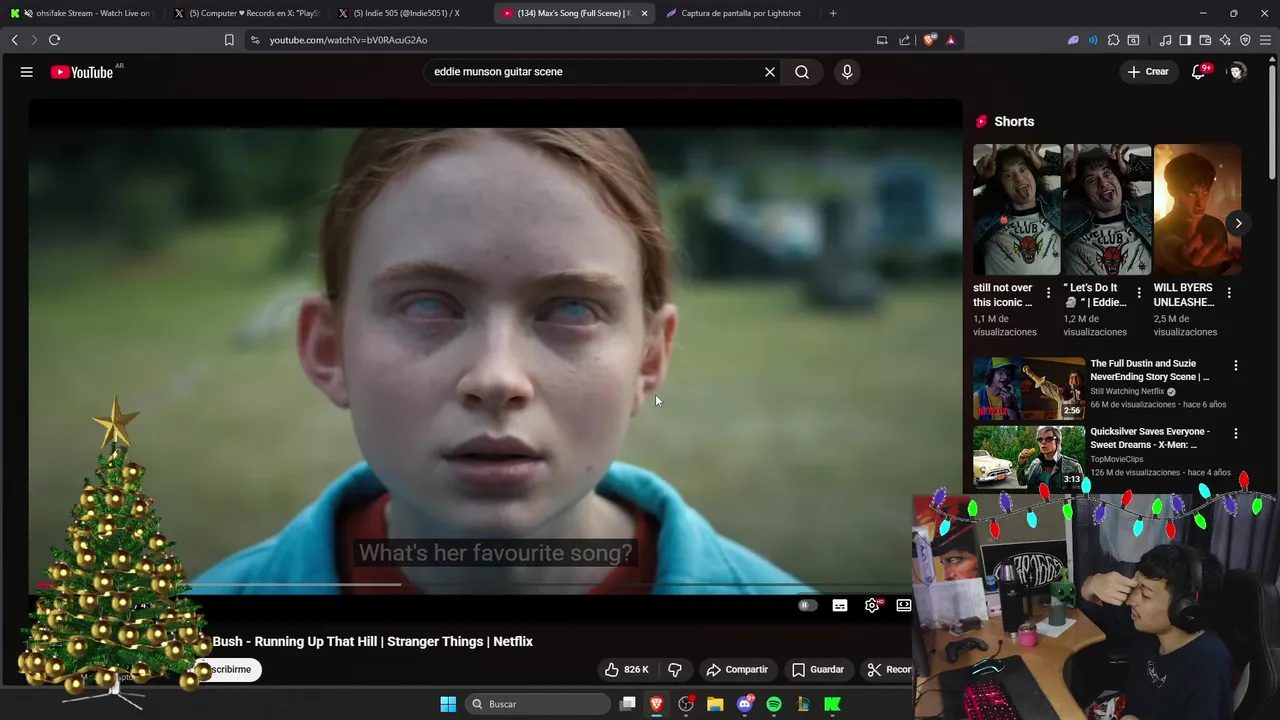Open the YouTube account avatar menu
1280x720 pixels.
1237,72
